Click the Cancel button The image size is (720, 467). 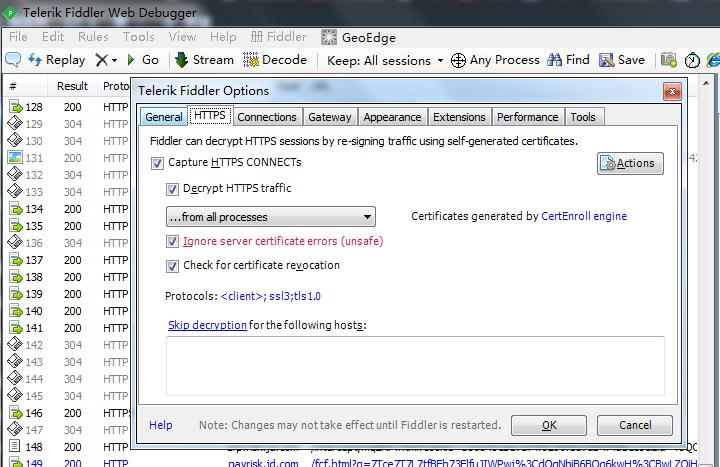[635, 425]
